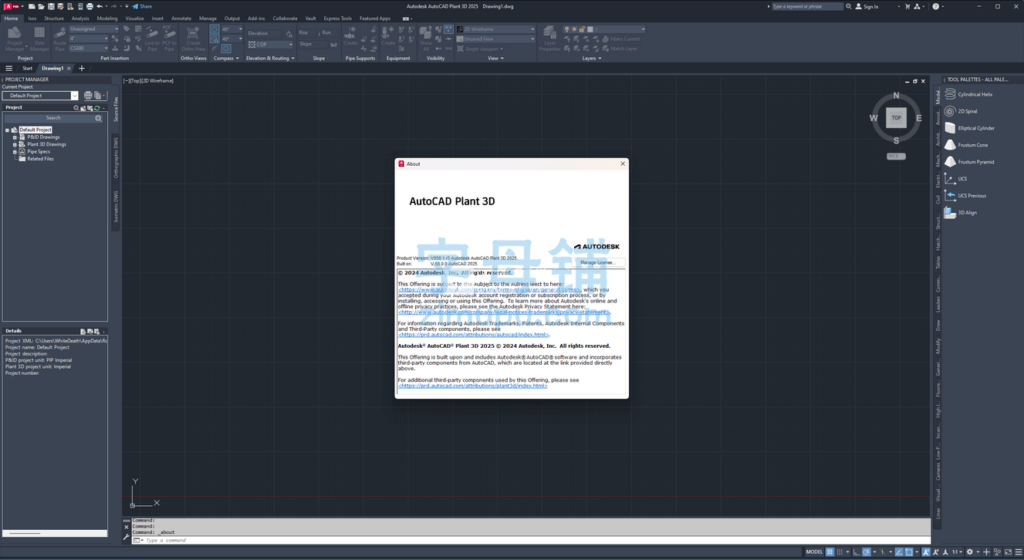Open the Structure ribbon tab
1024x560 pixels.
[x=53, y=18]
